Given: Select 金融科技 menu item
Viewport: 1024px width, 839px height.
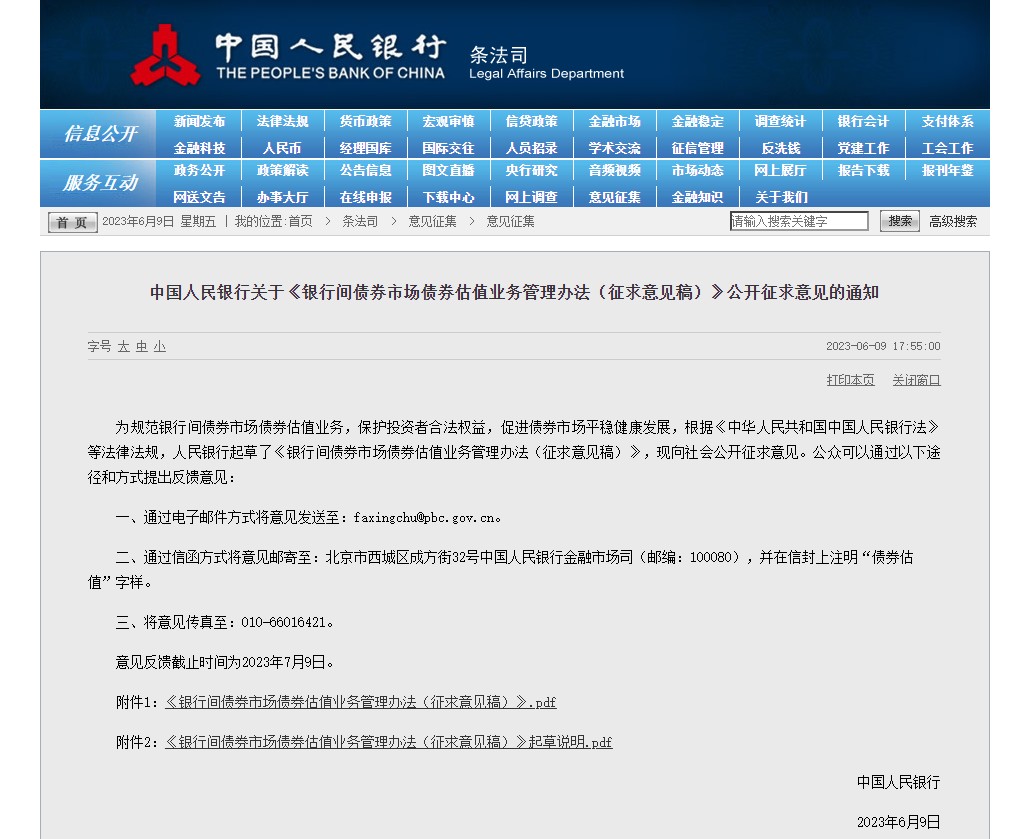Looking at the screenshot, I should coord(199,148).
